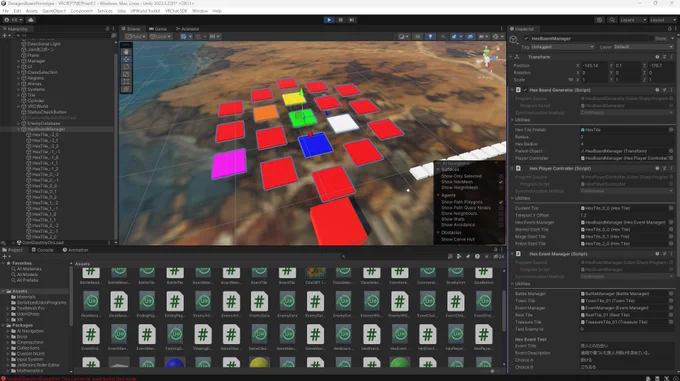Toggle scene lighting with the lightbulb icon
Image resolution: width=680 pixels, height=381 pixels.
pyautogui.click(x=430, y=37)
